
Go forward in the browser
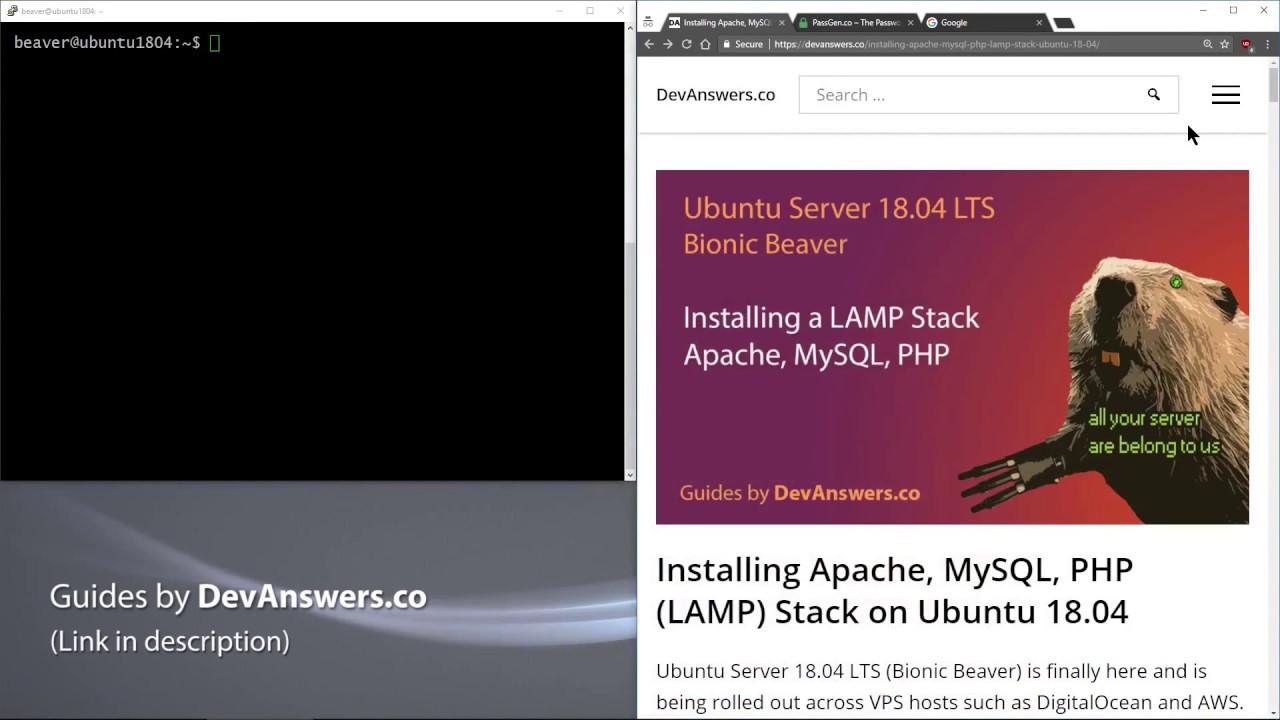[x=667, y=44]
